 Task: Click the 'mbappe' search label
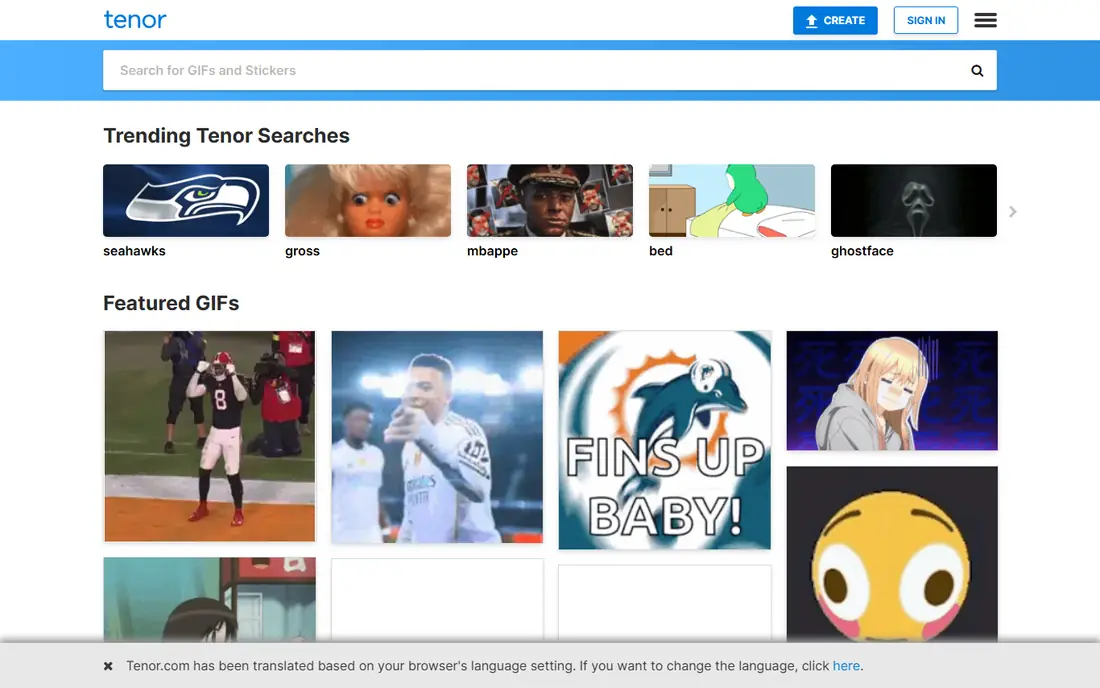[x=492, y=251]
